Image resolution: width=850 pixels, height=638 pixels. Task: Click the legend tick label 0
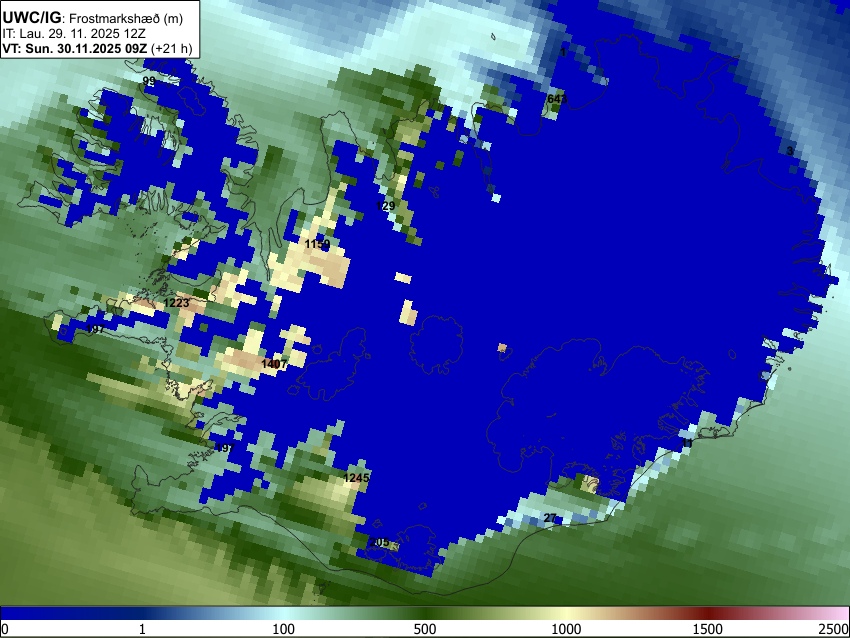(5, 629)
